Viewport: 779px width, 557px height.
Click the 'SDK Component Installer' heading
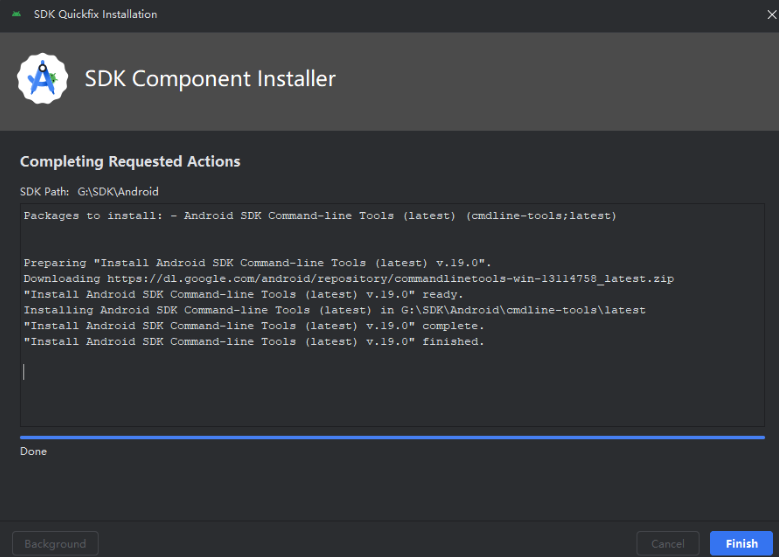(210, 79)
